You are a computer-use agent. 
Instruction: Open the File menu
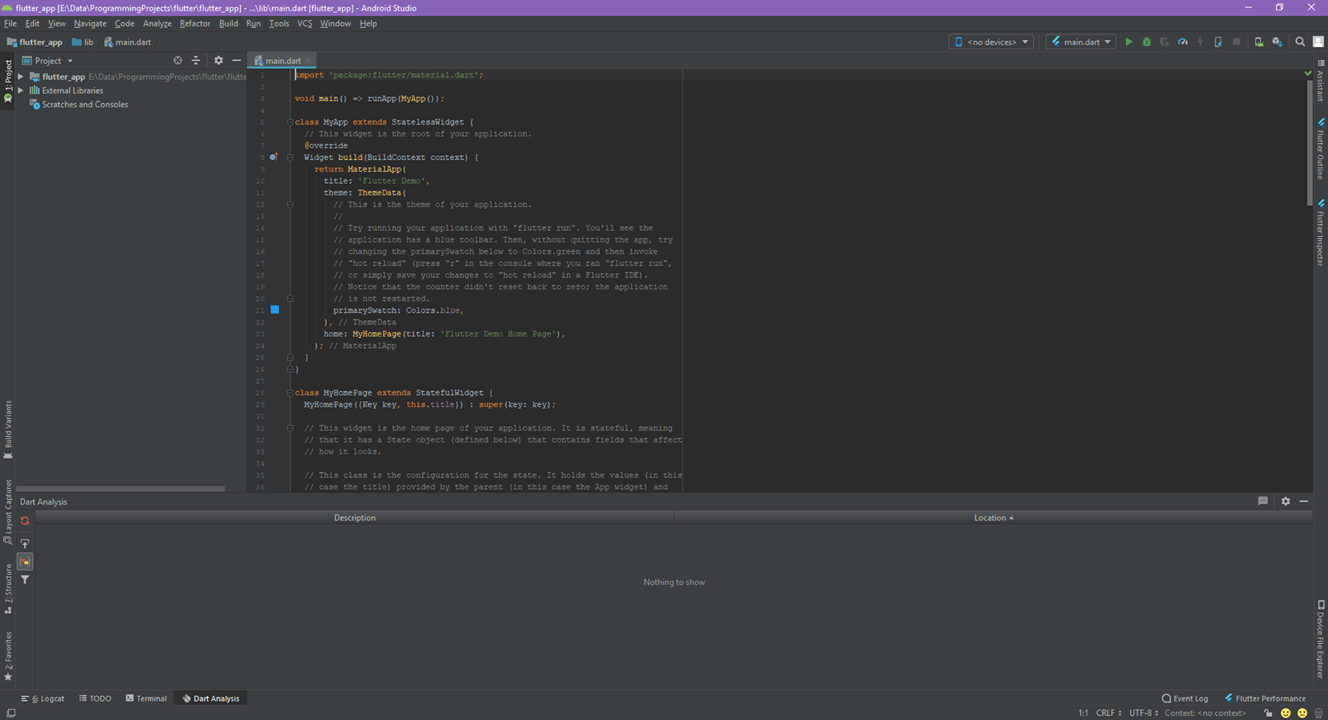coord(10,23)
